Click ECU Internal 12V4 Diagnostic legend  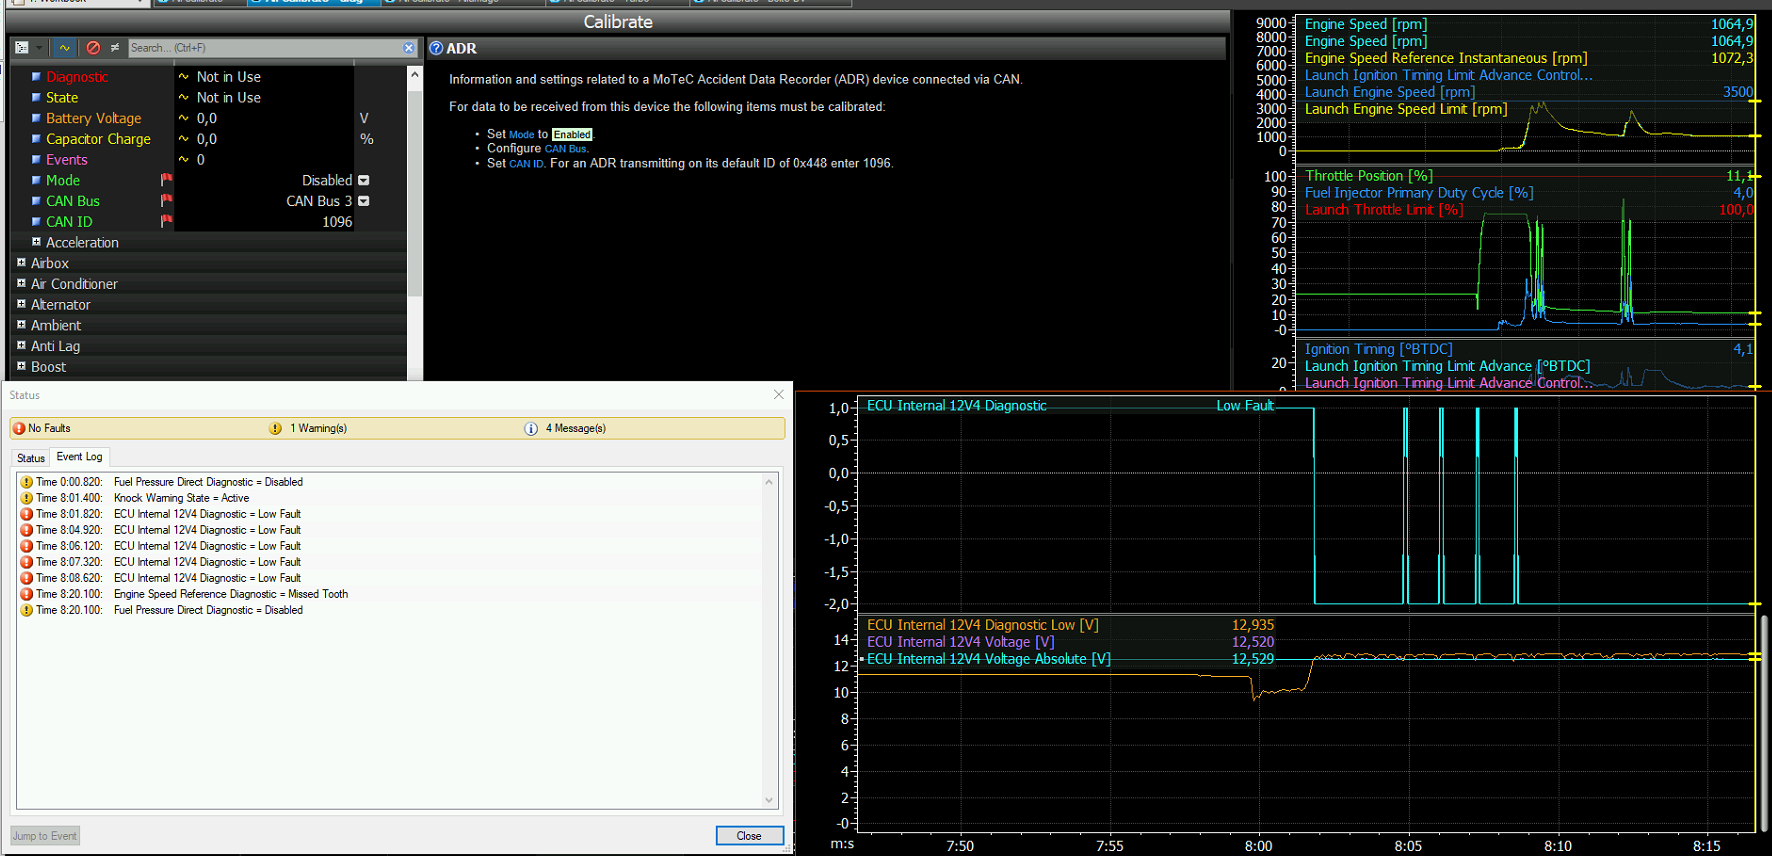pyautogui.click(x=957, y=405)
